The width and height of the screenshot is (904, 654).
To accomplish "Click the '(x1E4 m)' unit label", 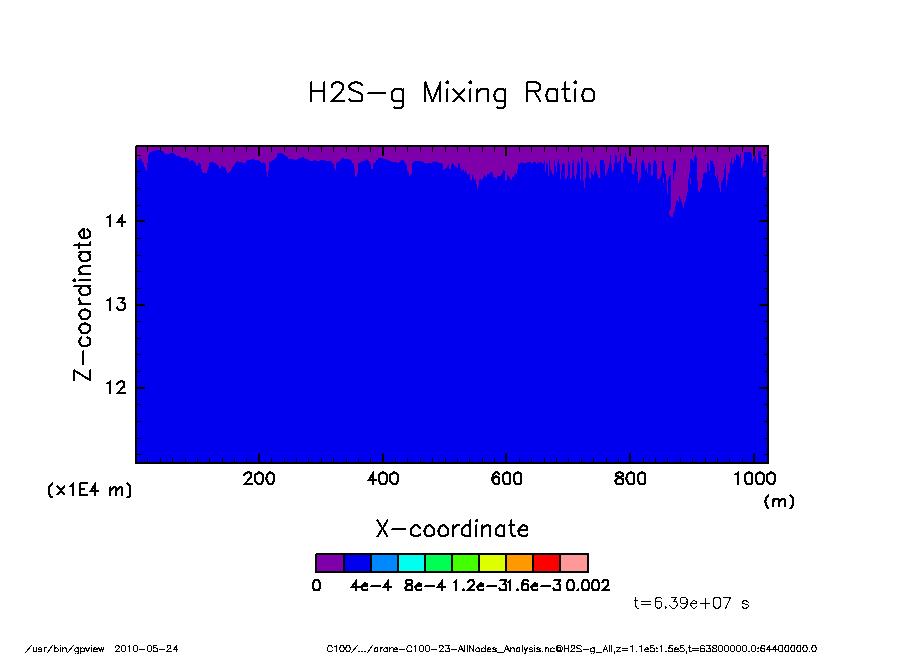I will [x=89, y=490].
